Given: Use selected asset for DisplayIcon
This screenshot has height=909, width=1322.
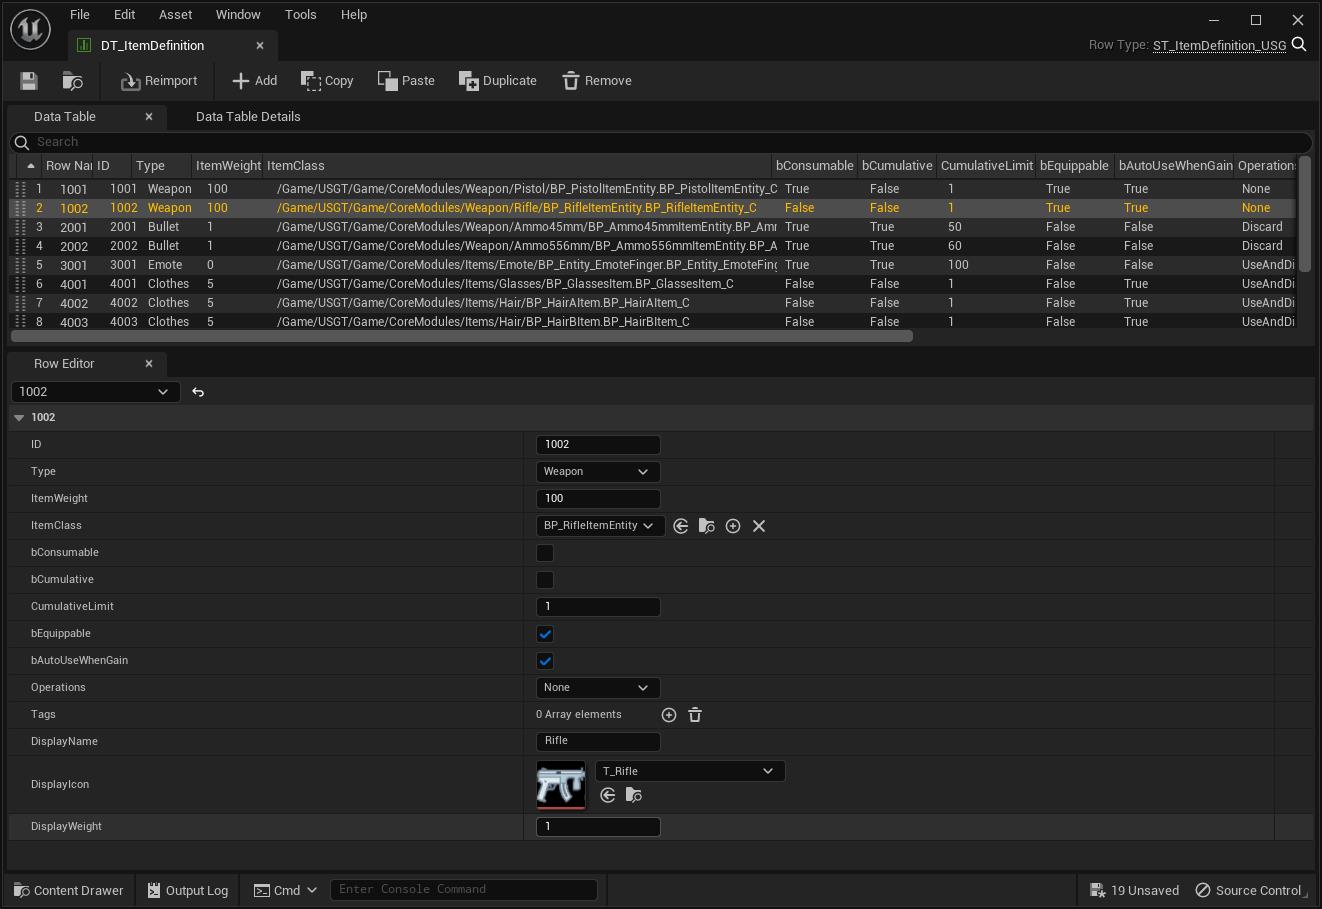Looking at the screenshot, I should (x=608, y=795).
